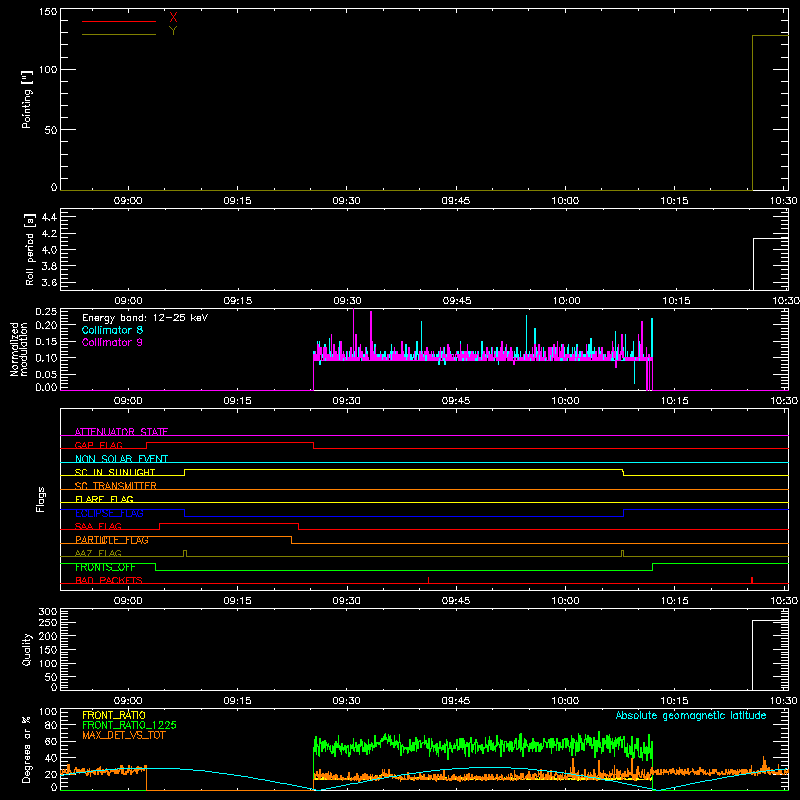Click the blue ECLIPSE_FLAG label
Viewport: 800px width, 800px height.
click(109, 513)
